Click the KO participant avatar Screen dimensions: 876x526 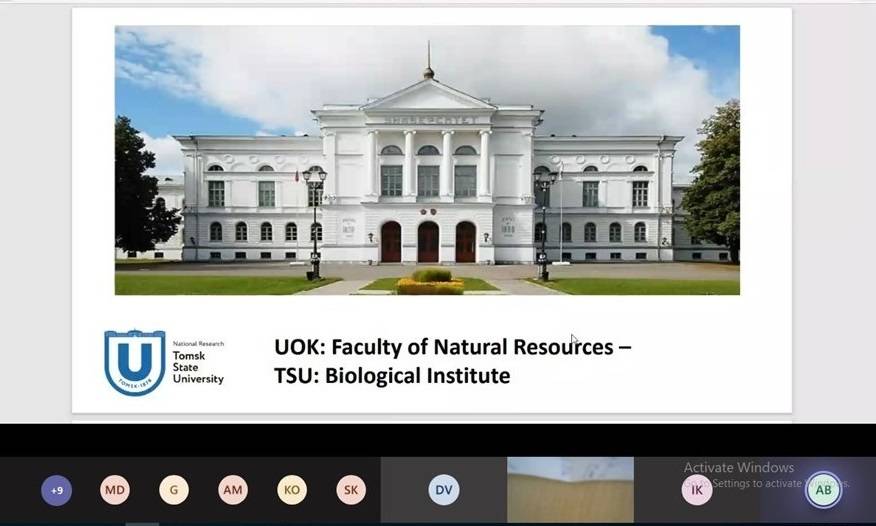point(292,490)
